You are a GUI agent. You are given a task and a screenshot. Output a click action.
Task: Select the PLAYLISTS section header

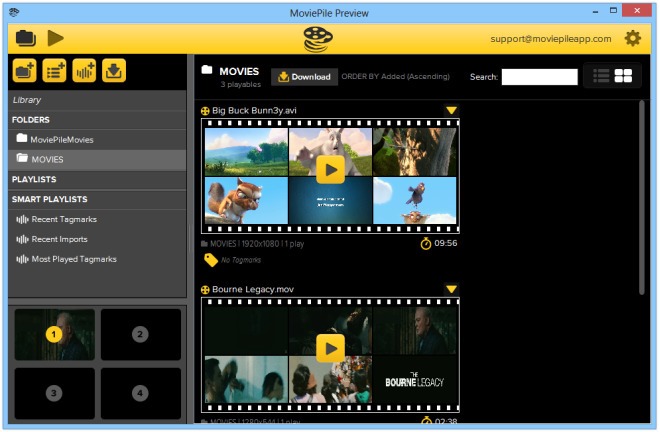click(x=34, y=179)
